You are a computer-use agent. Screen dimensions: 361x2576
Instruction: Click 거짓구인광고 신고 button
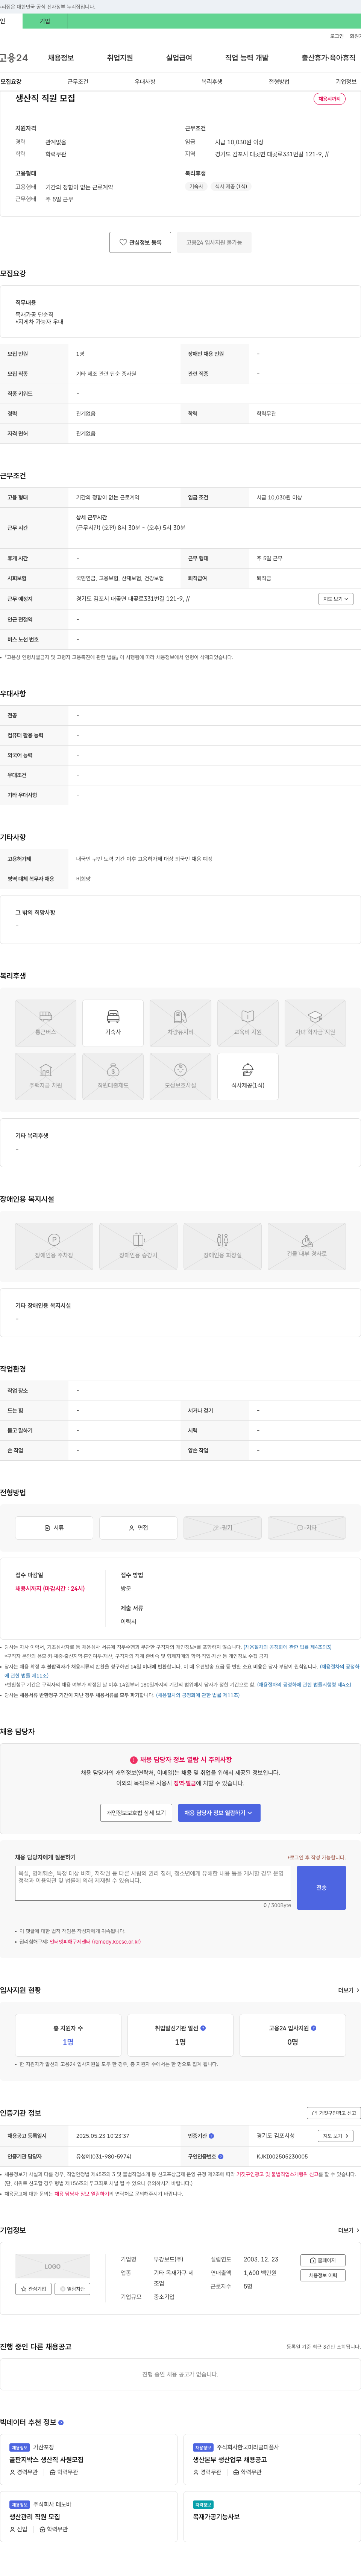pyautogui.click(x=333, y=2113)
